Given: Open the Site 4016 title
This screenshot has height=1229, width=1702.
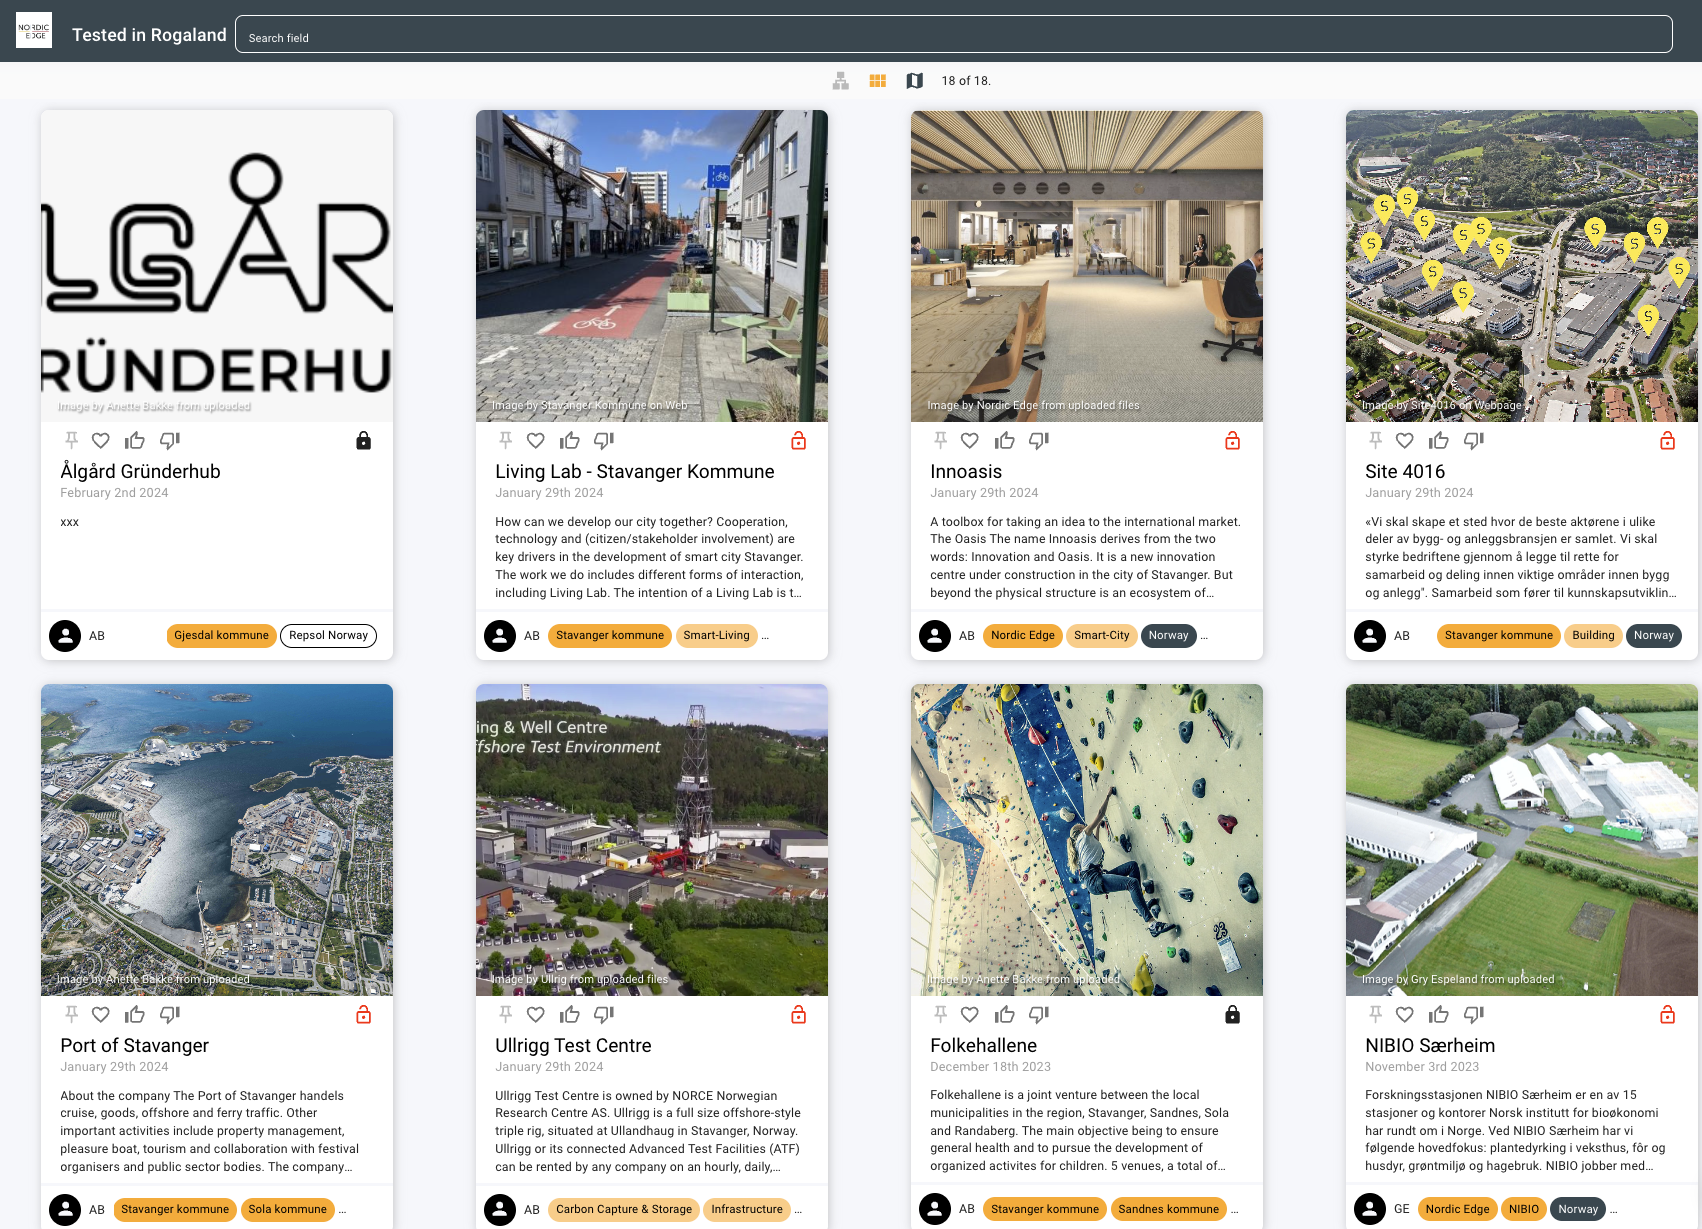Looking at the screenshot, I should (1405, 471).
